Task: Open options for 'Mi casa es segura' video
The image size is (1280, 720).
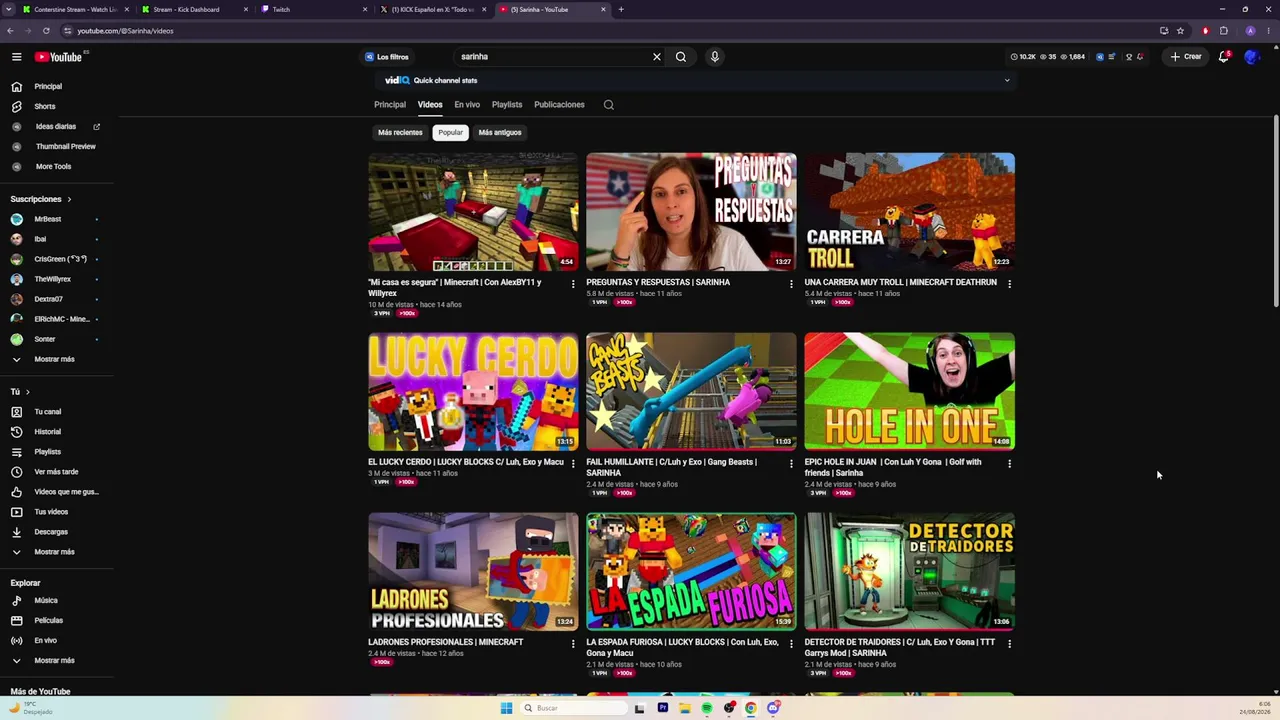Action: 573,284
